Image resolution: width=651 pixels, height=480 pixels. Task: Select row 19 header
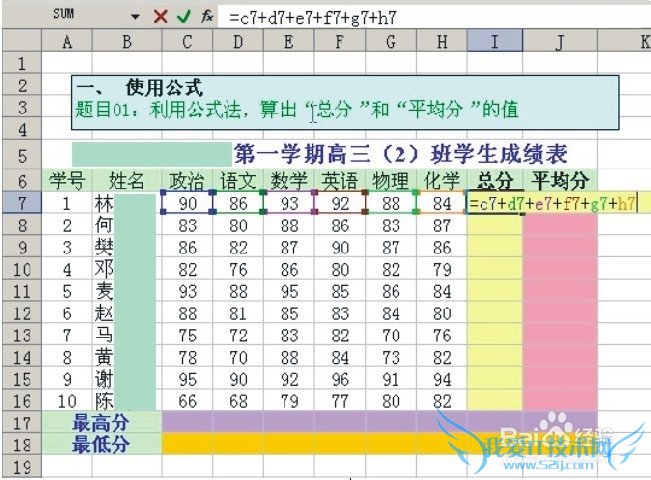[x=22, y=466]
